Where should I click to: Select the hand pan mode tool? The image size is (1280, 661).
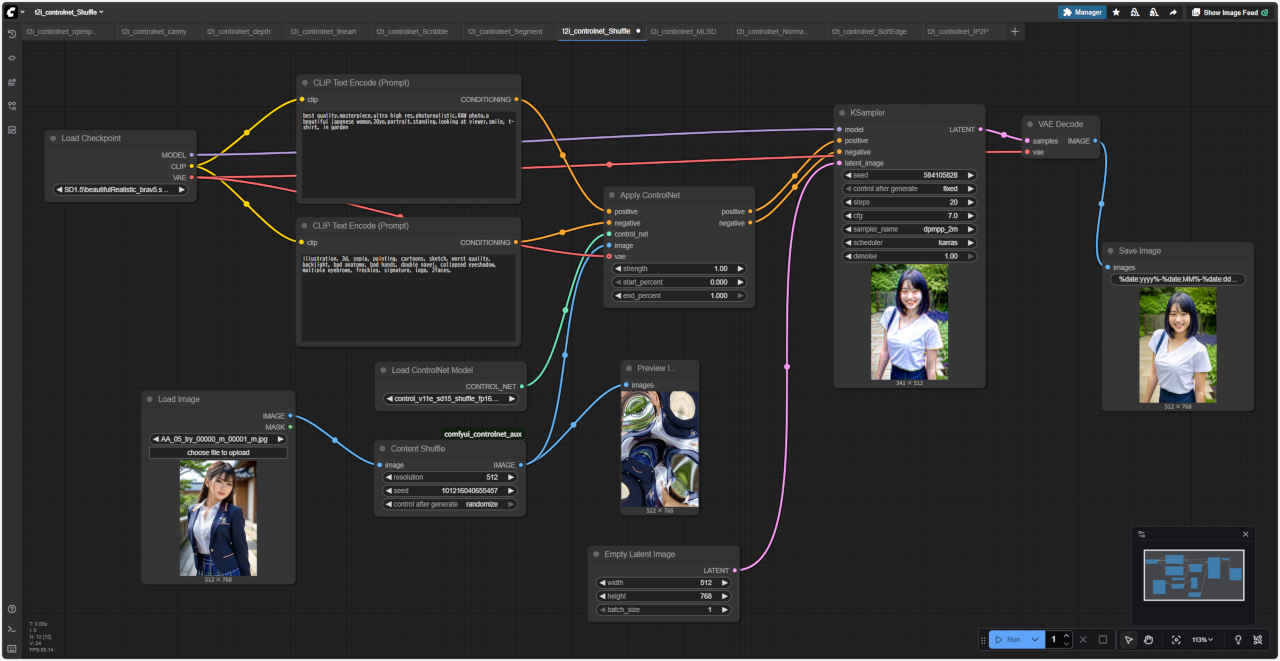pyautogui.click(x=1149, y=640)
